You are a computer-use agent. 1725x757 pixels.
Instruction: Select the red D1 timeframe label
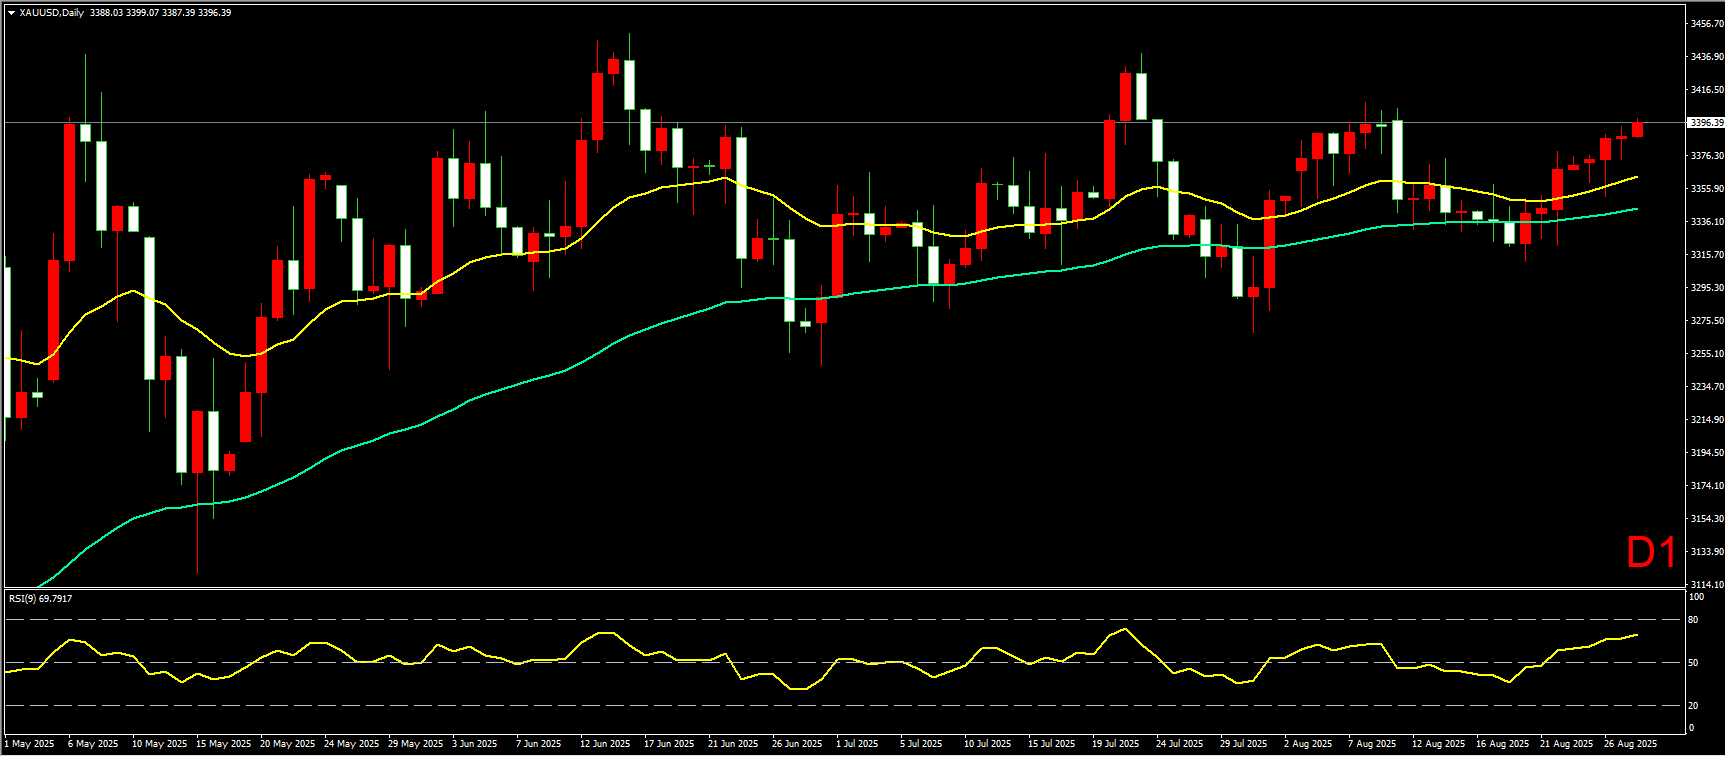tap(1650, 553)
